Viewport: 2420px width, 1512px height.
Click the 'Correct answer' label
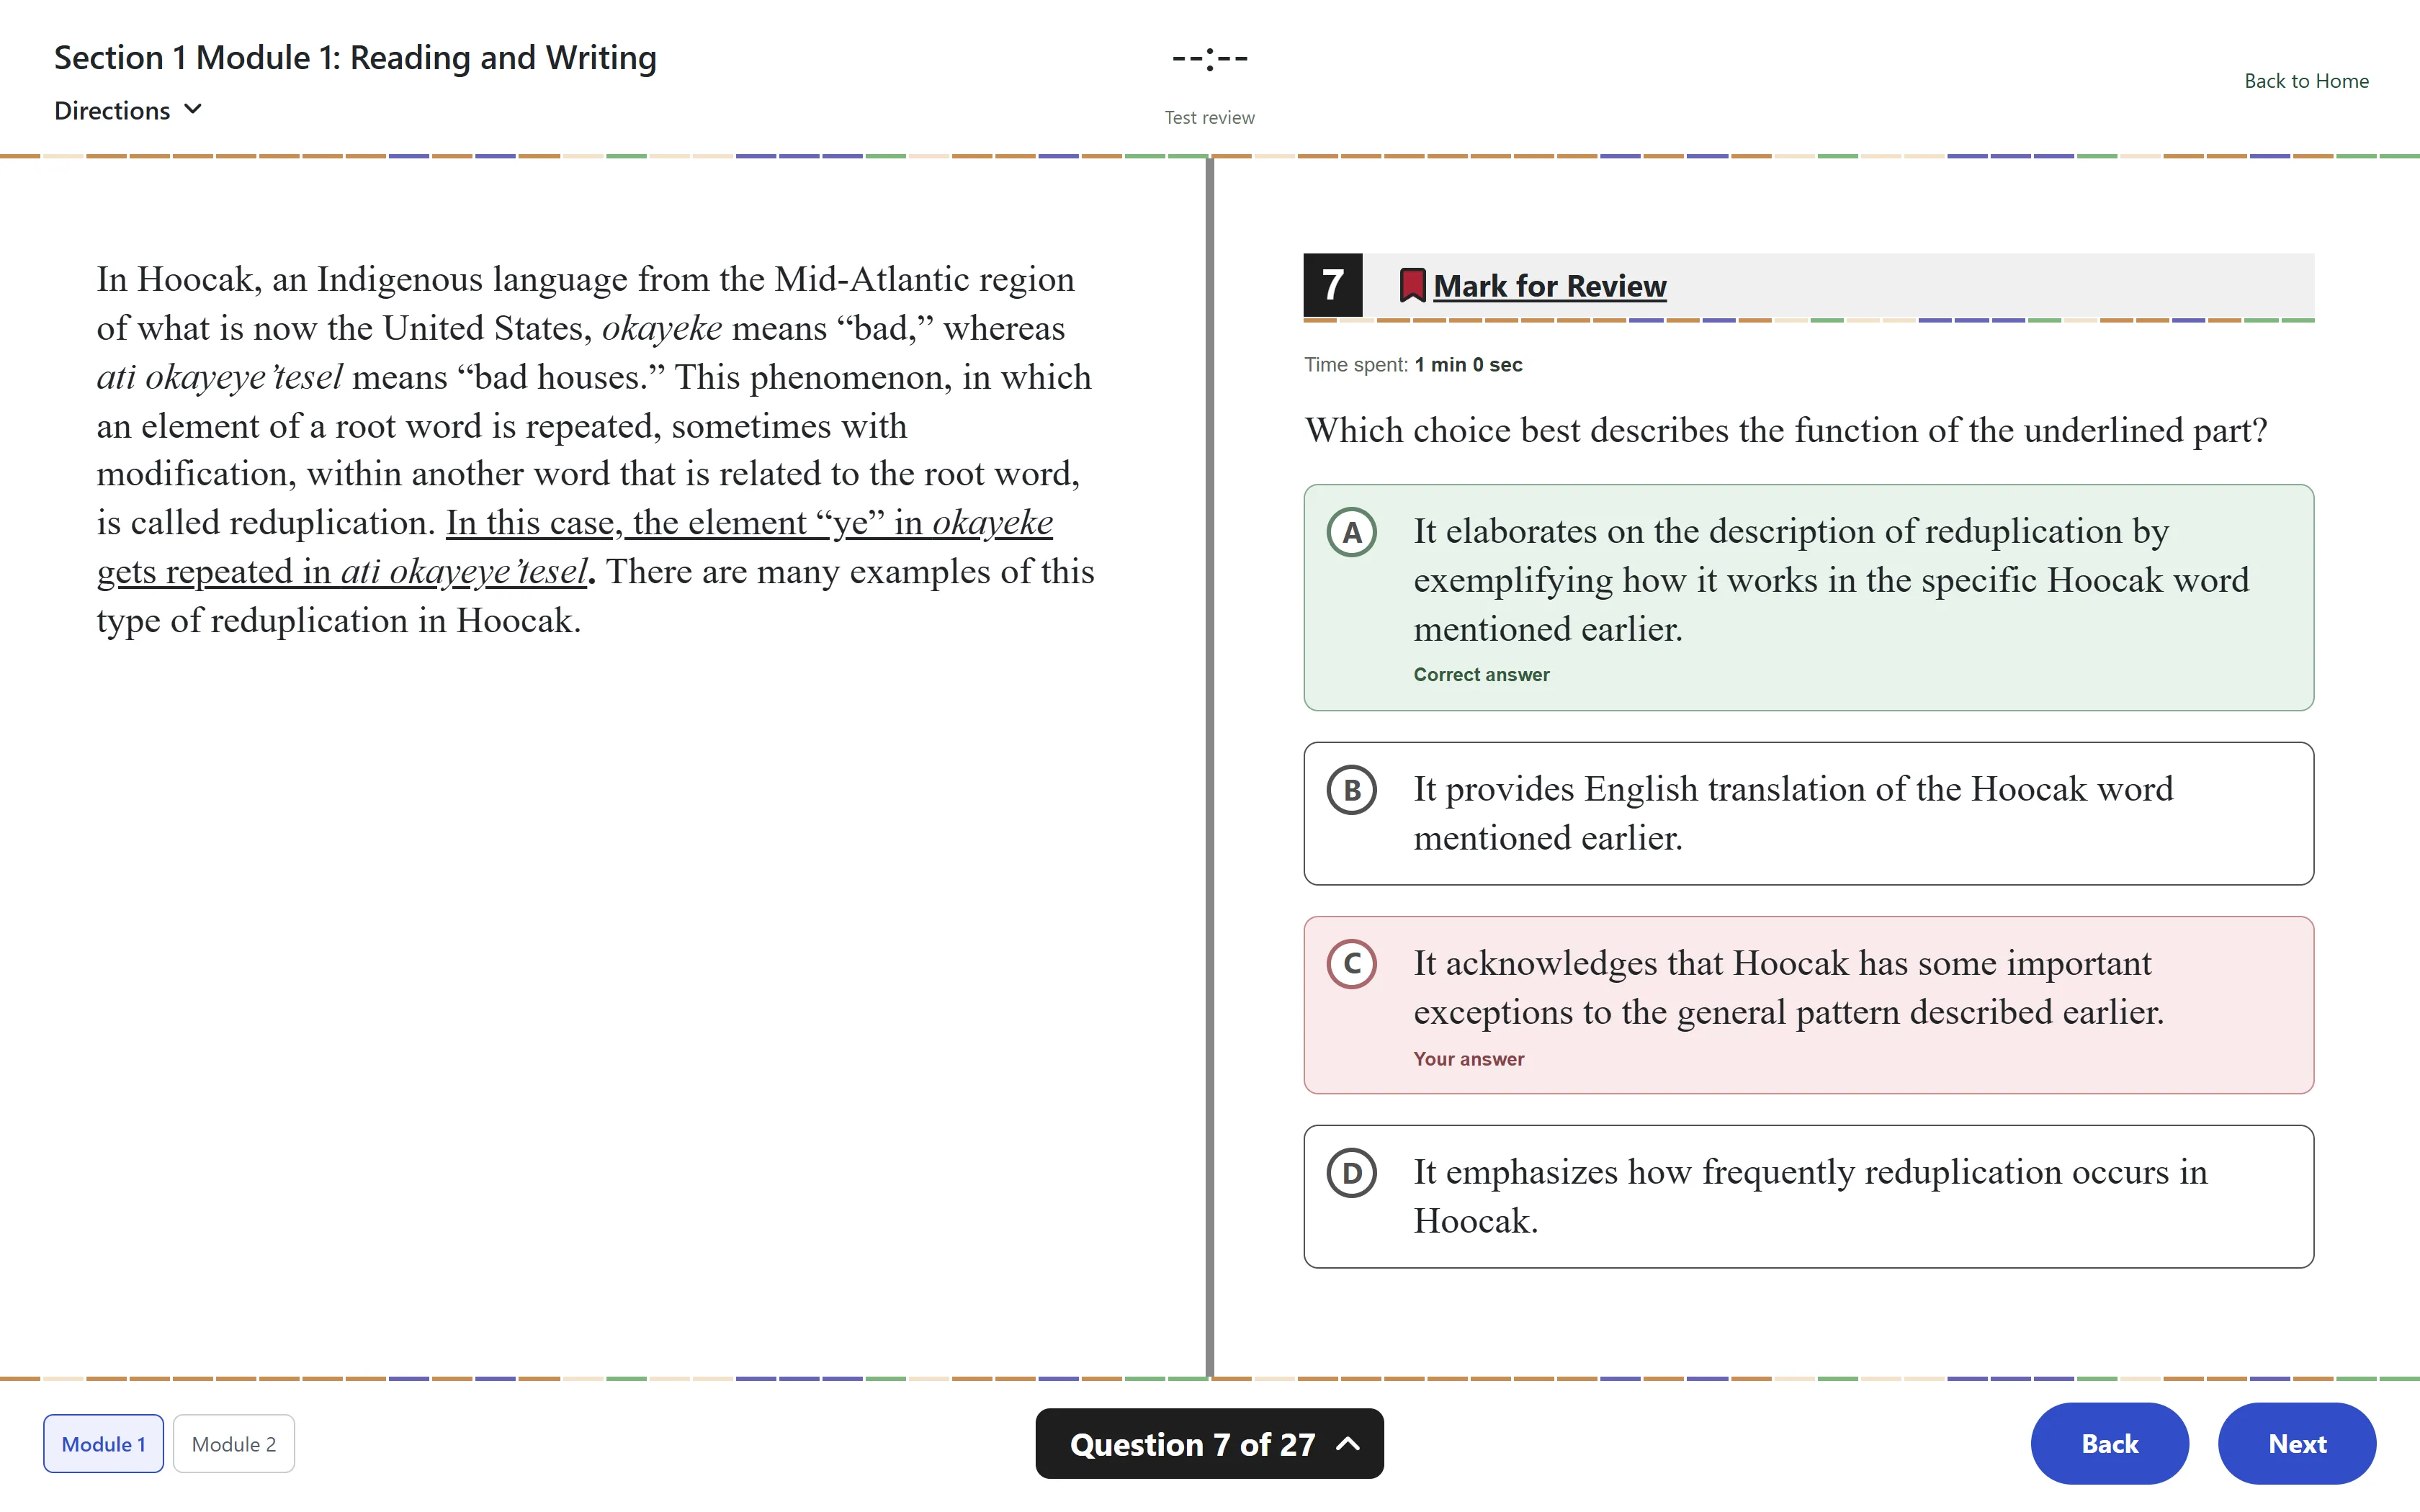pyautogui.click(x=1481, y=675)
